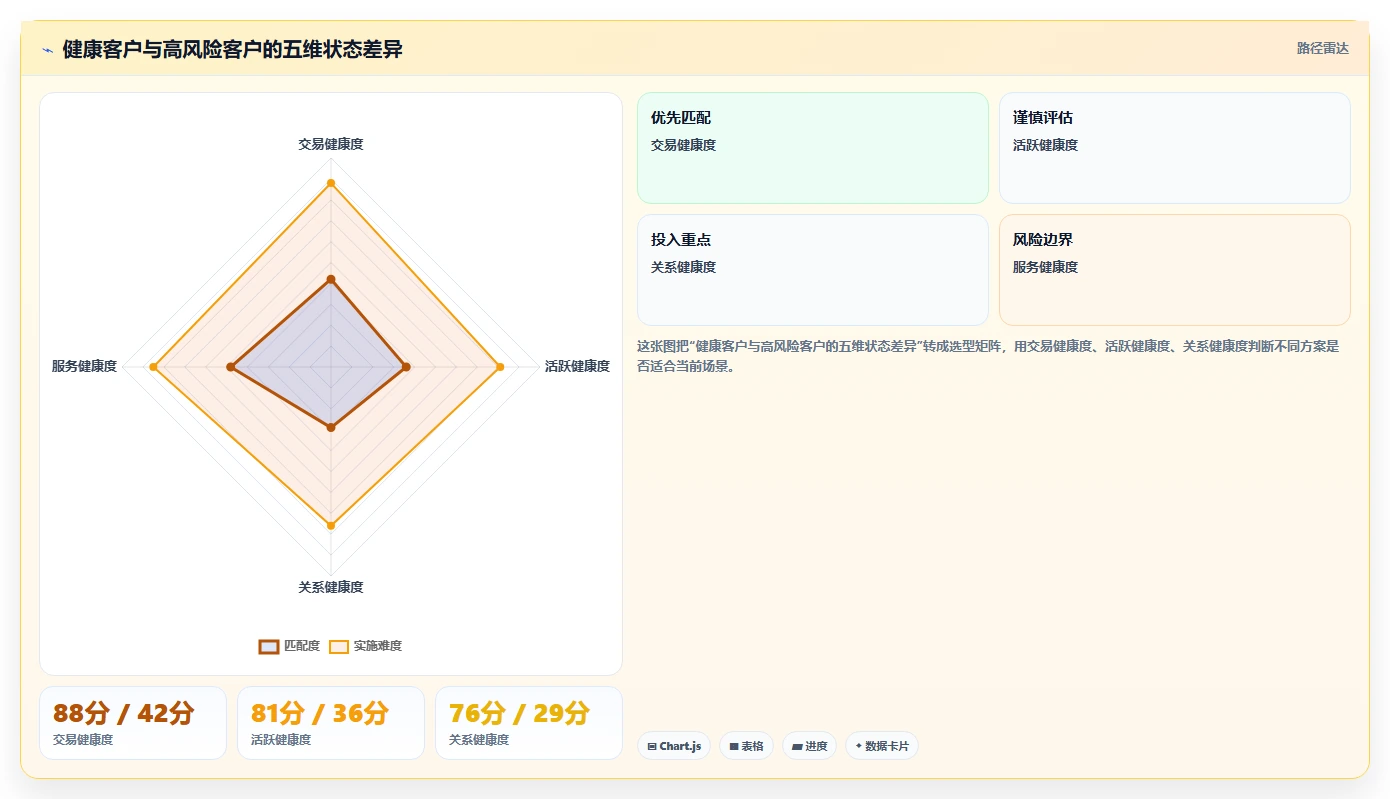Click the 交易健康度 axis label on radar
The width and height of the screenshot is (1390, 799).
(331, 144)
